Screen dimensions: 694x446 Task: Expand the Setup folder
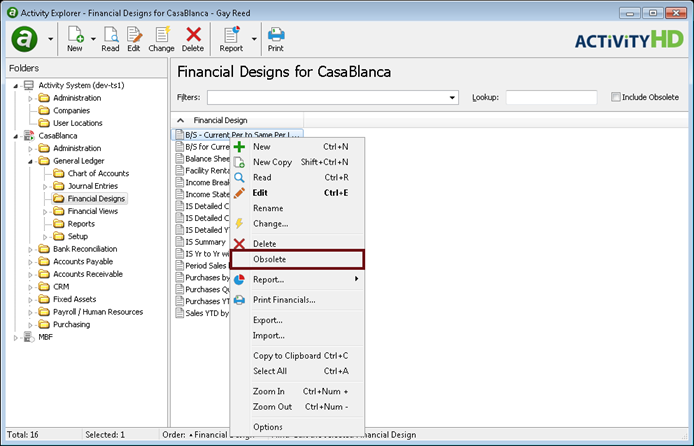pos(45,237)
